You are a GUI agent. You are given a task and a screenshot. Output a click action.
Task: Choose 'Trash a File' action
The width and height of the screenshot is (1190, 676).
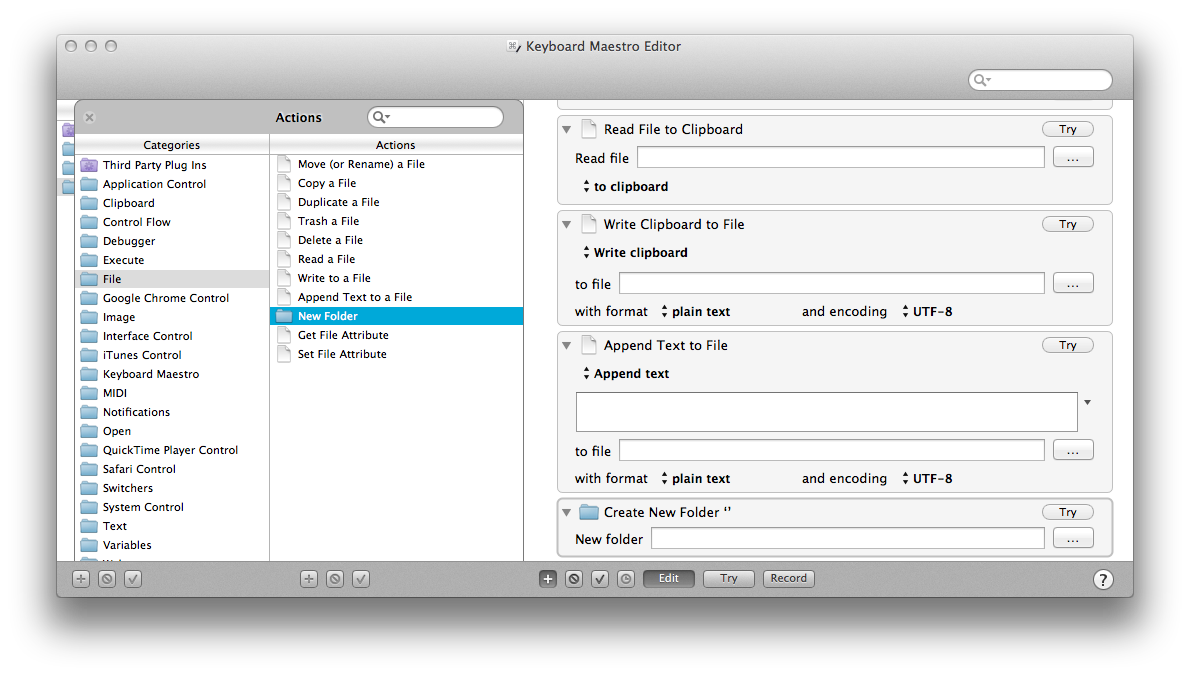(396, 221)
